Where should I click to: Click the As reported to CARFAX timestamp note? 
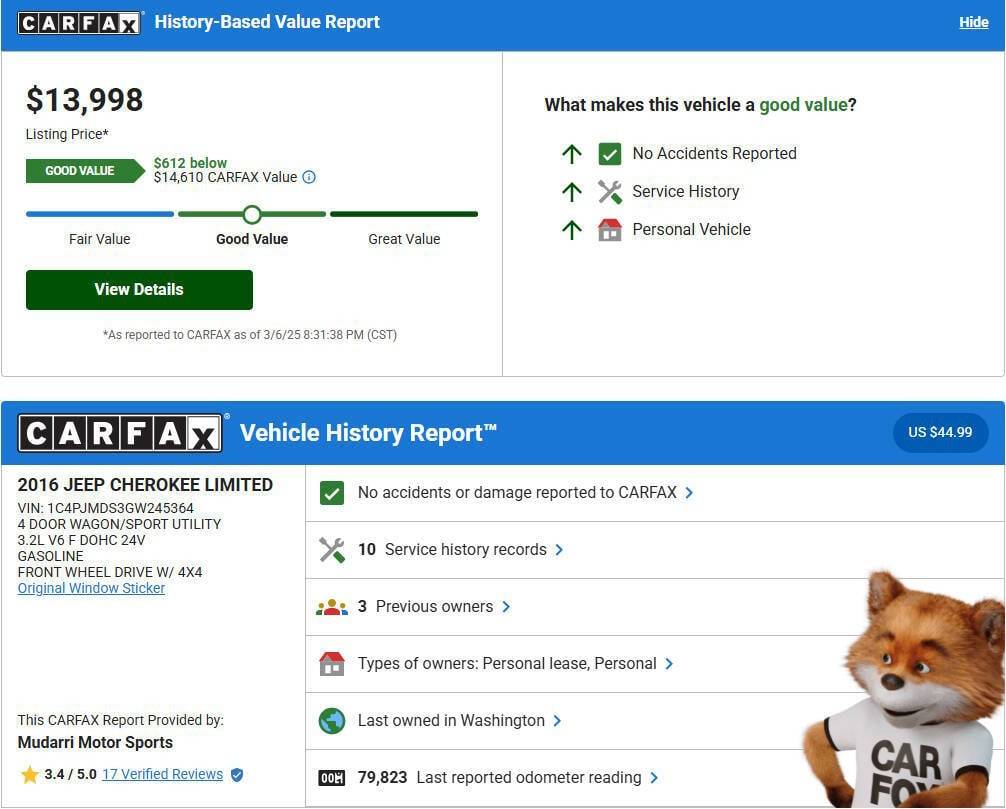(x=250, y=335)
